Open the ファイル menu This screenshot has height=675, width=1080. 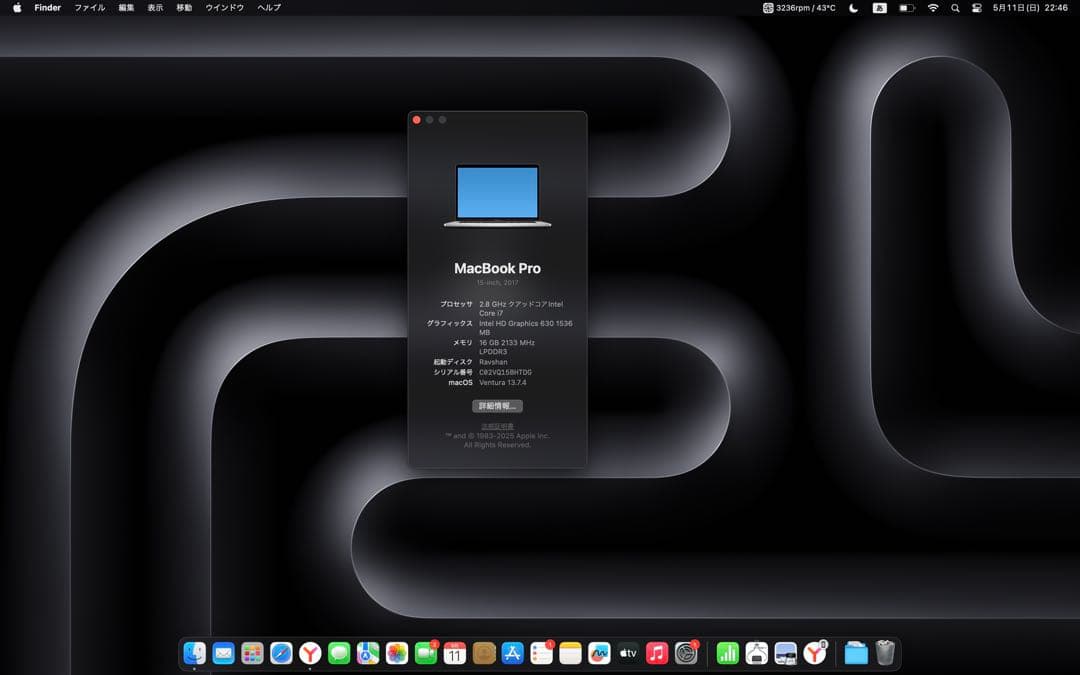(90, 7)
